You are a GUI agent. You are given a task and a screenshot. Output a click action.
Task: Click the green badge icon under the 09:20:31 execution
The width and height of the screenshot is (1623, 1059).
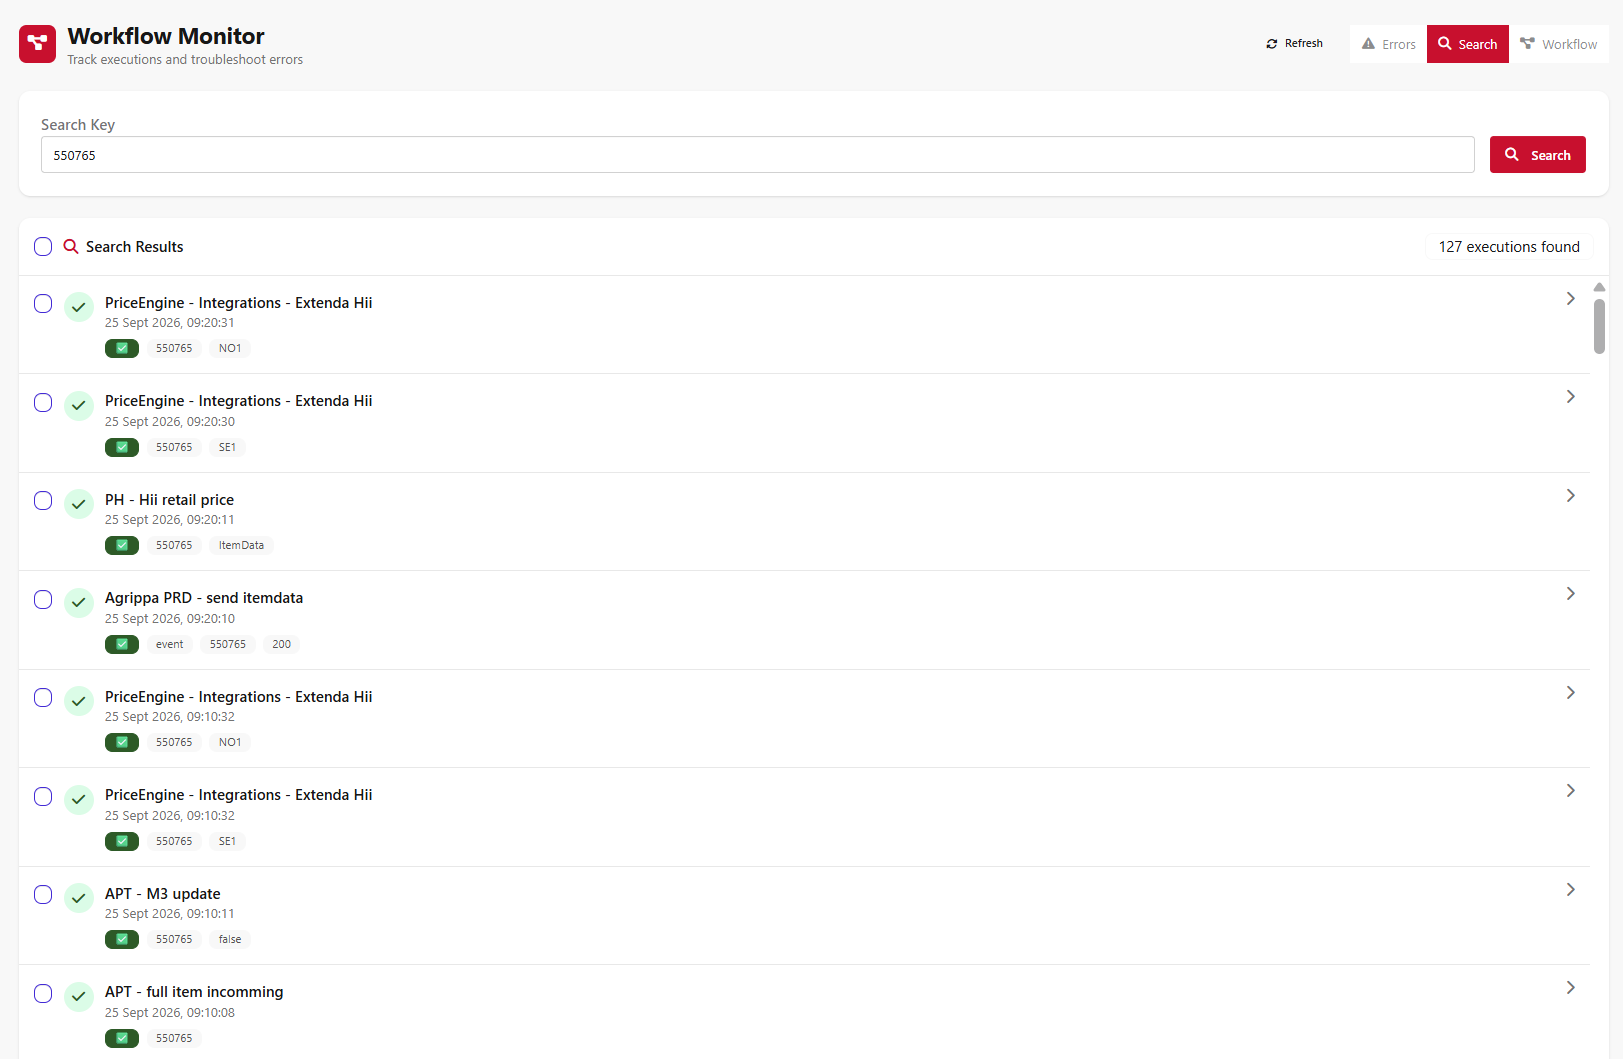tap(122, 348)
